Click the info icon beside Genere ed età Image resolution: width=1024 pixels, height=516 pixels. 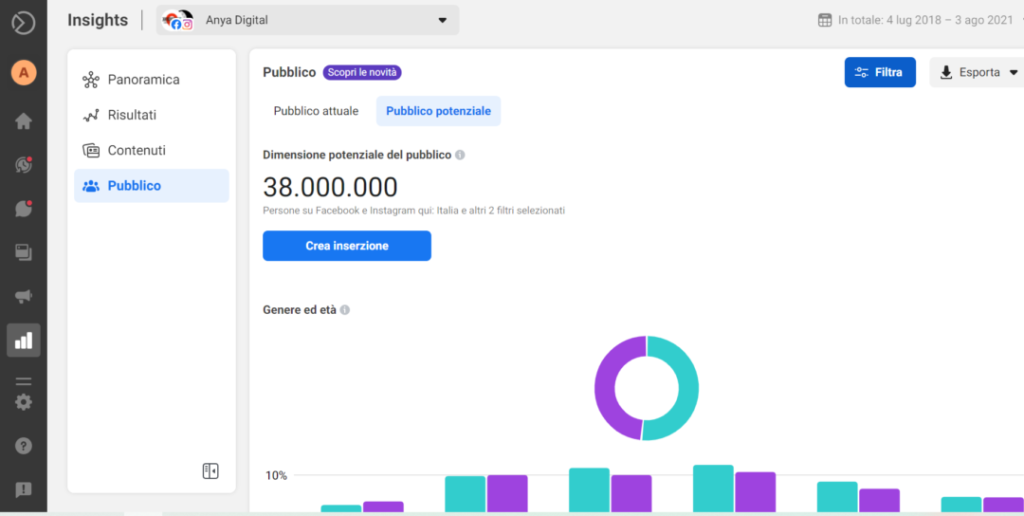[345, 310]
